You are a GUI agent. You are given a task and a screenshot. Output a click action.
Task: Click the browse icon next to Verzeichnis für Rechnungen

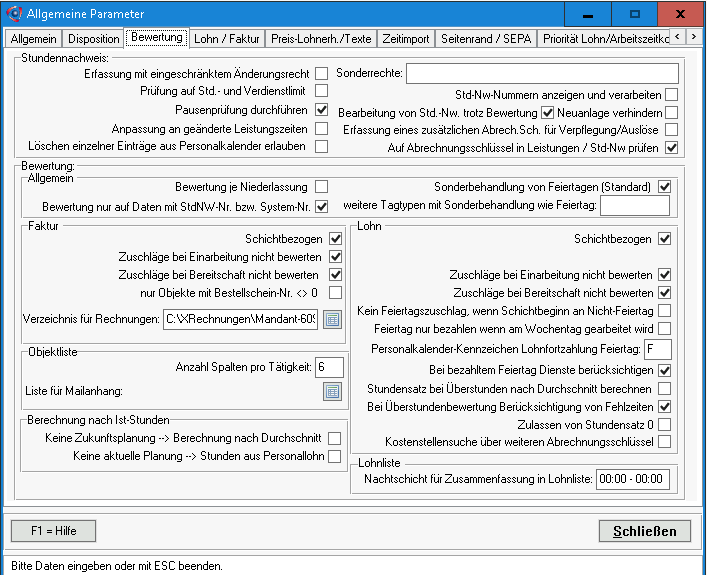point(333,320)
